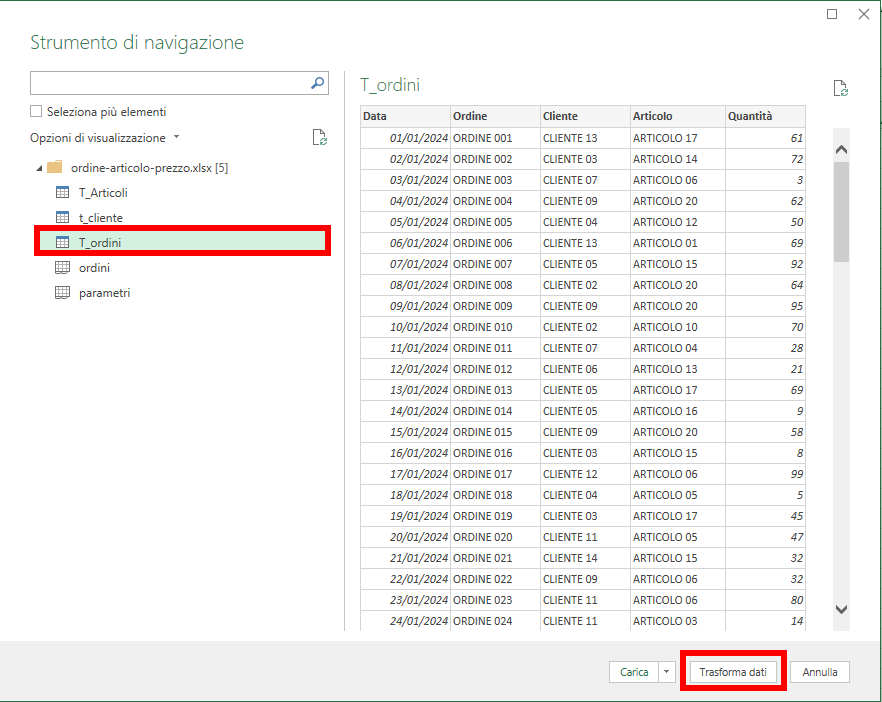The image size is (882, 702).
Task: Click the Articolo column header
Action: click(x=678, y=116)
